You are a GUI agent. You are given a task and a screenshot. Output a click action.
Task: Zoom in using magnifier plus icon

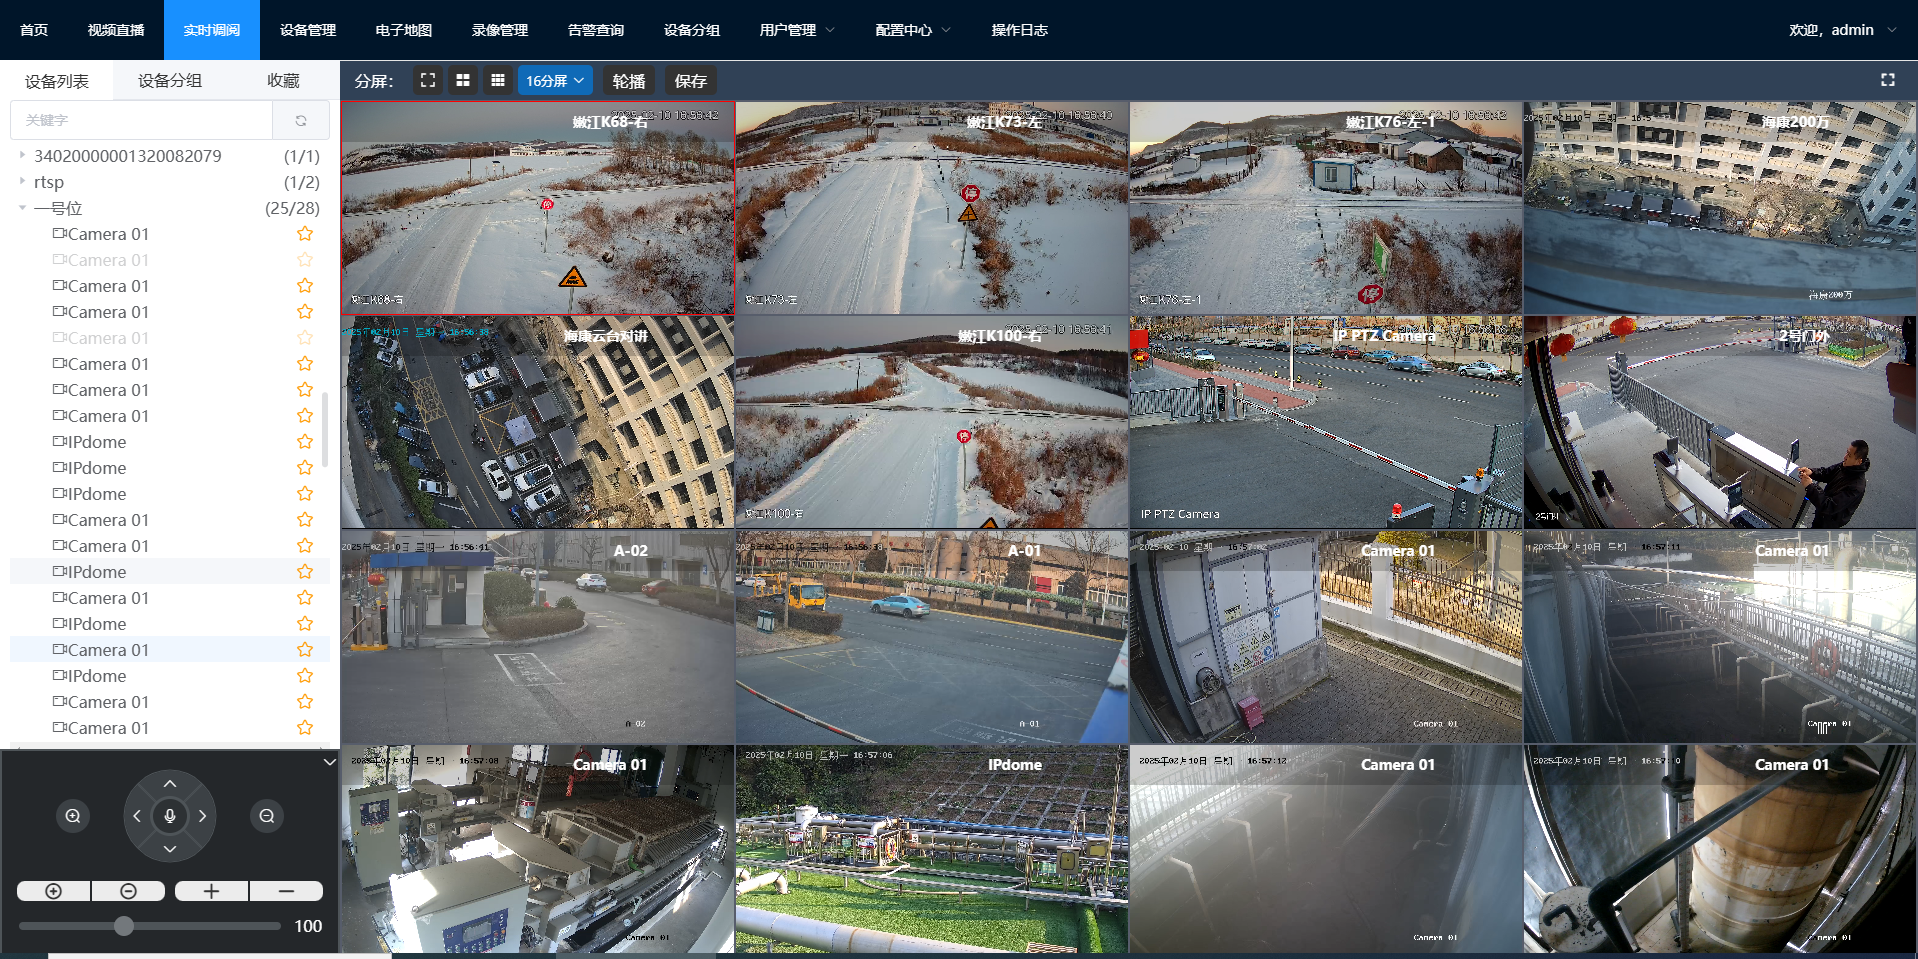pos(73,816)
